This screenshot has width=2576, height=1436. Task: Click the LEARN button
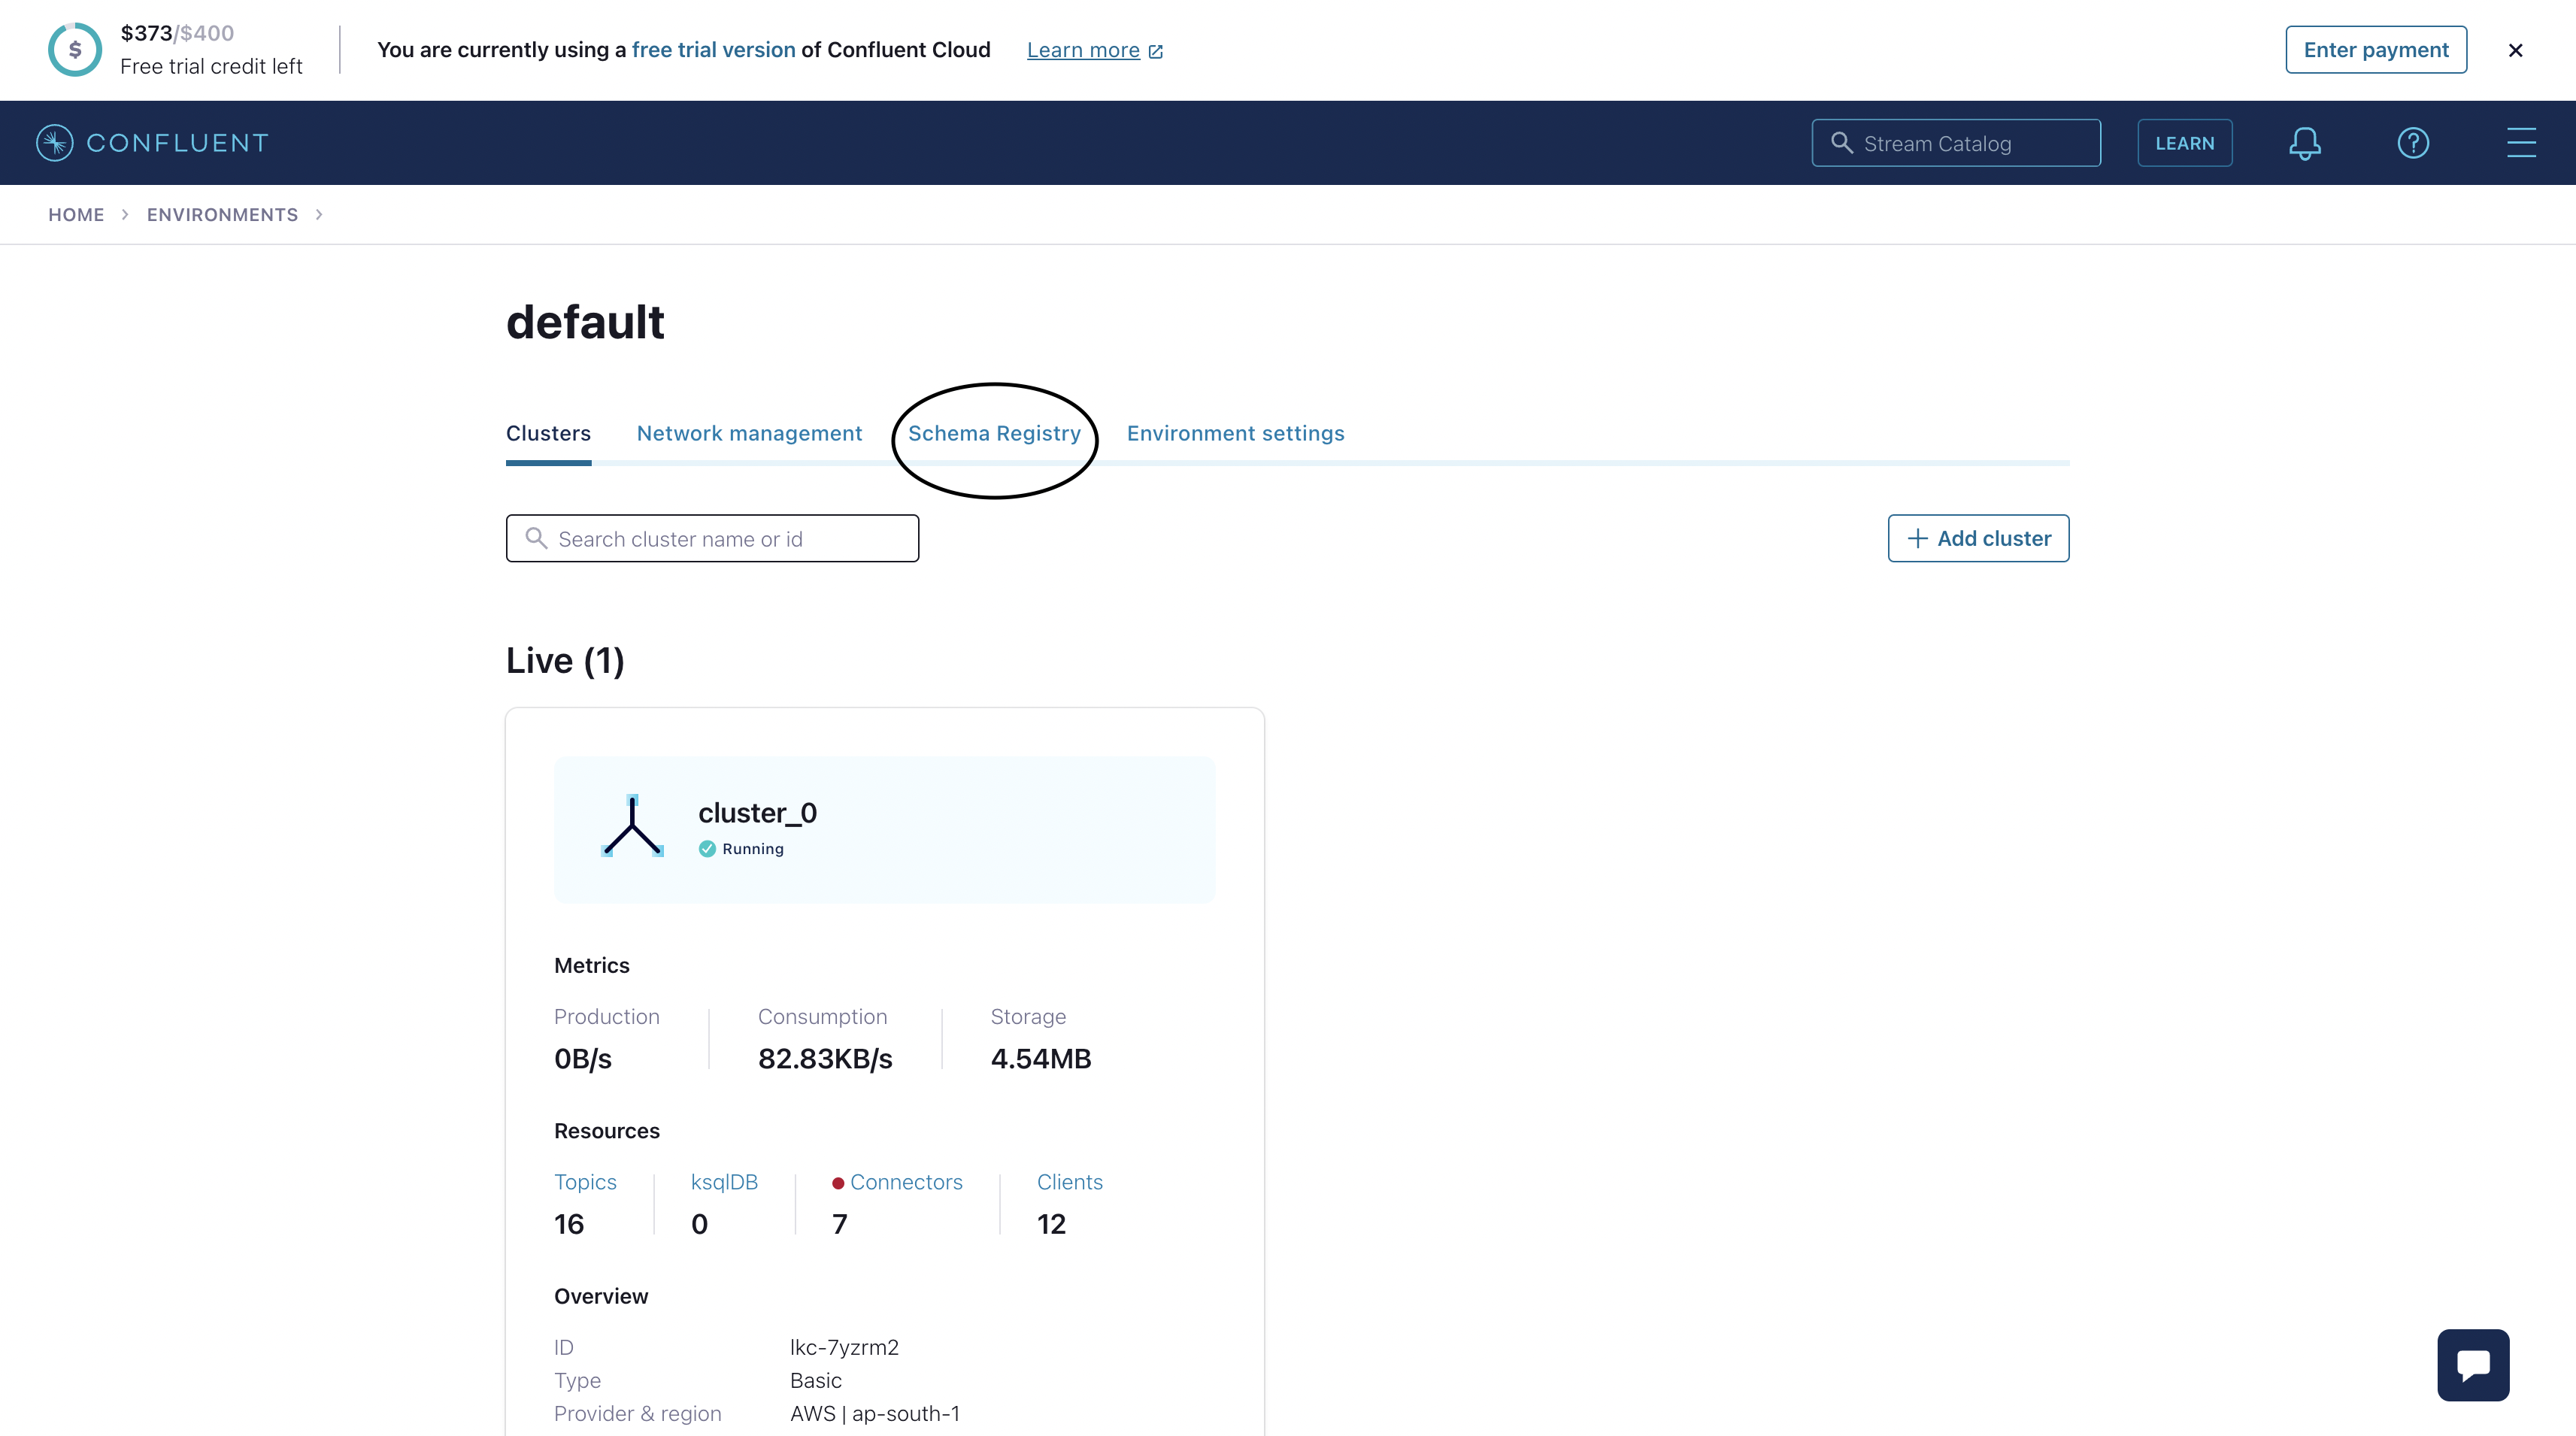[2184, 143]
